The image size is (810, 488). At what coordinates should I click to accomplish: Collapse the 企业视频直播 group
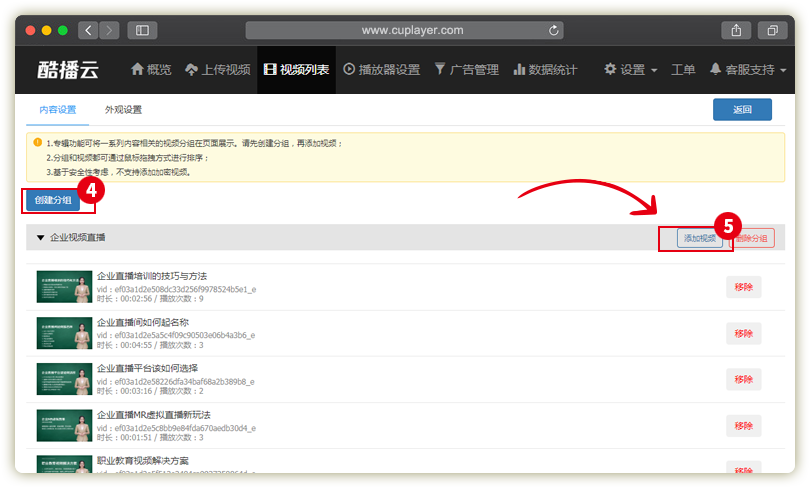coord(41,238)
